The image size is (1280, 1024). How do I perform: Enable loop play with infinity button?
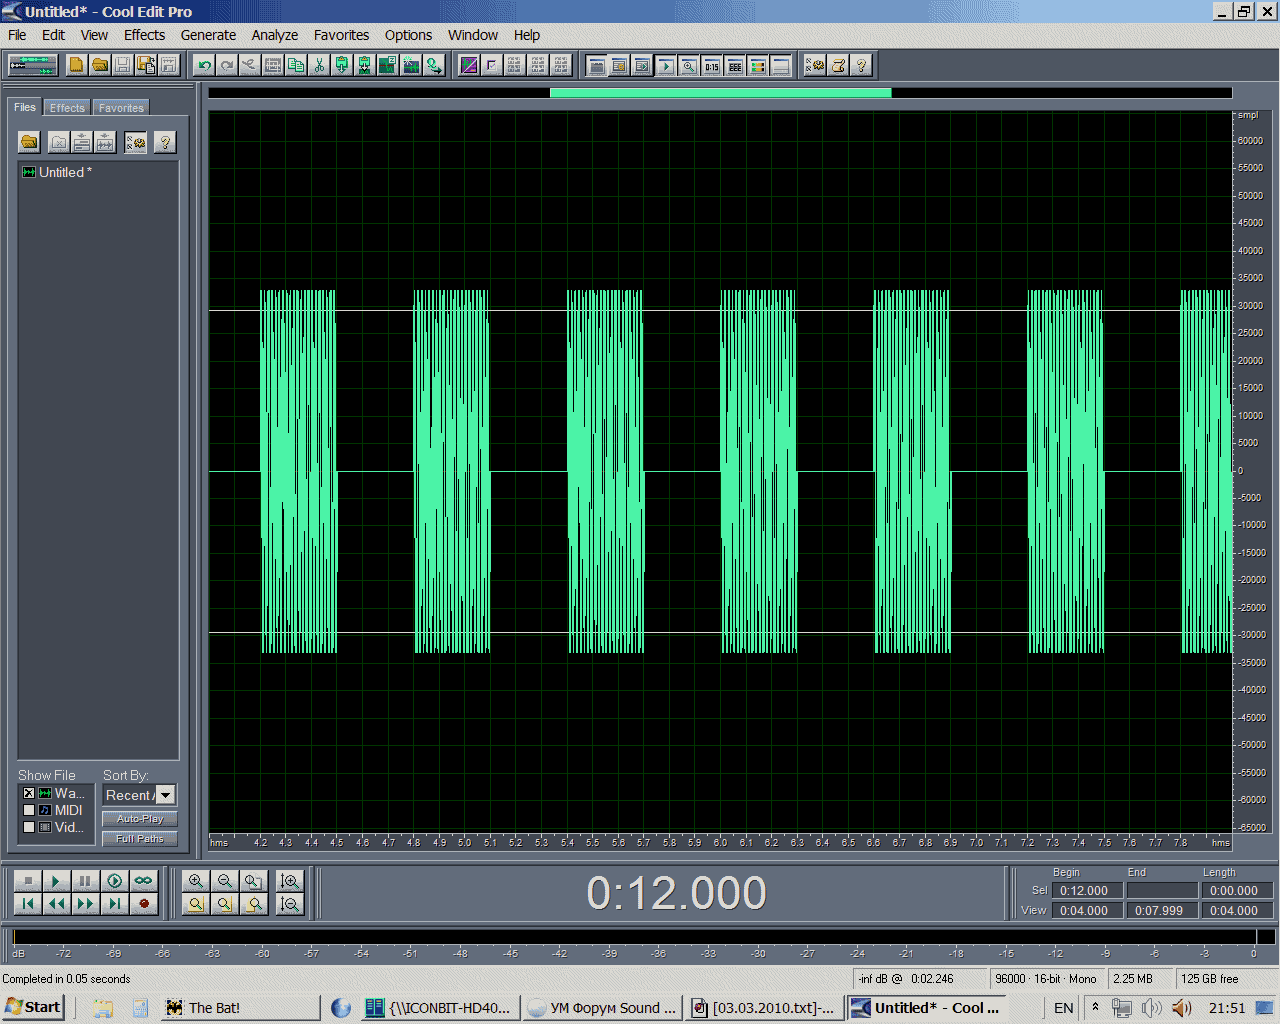click(144, 881)
